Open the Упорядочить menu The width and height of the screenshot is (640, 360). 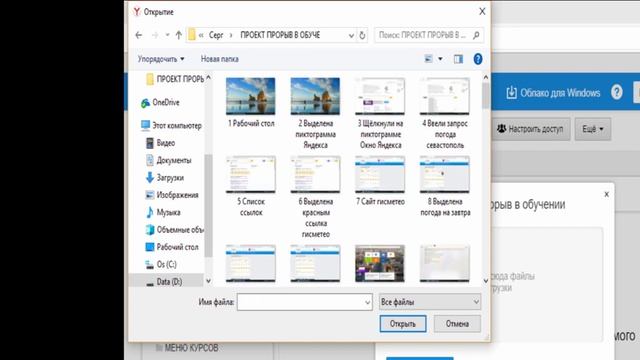click(161, 59)
